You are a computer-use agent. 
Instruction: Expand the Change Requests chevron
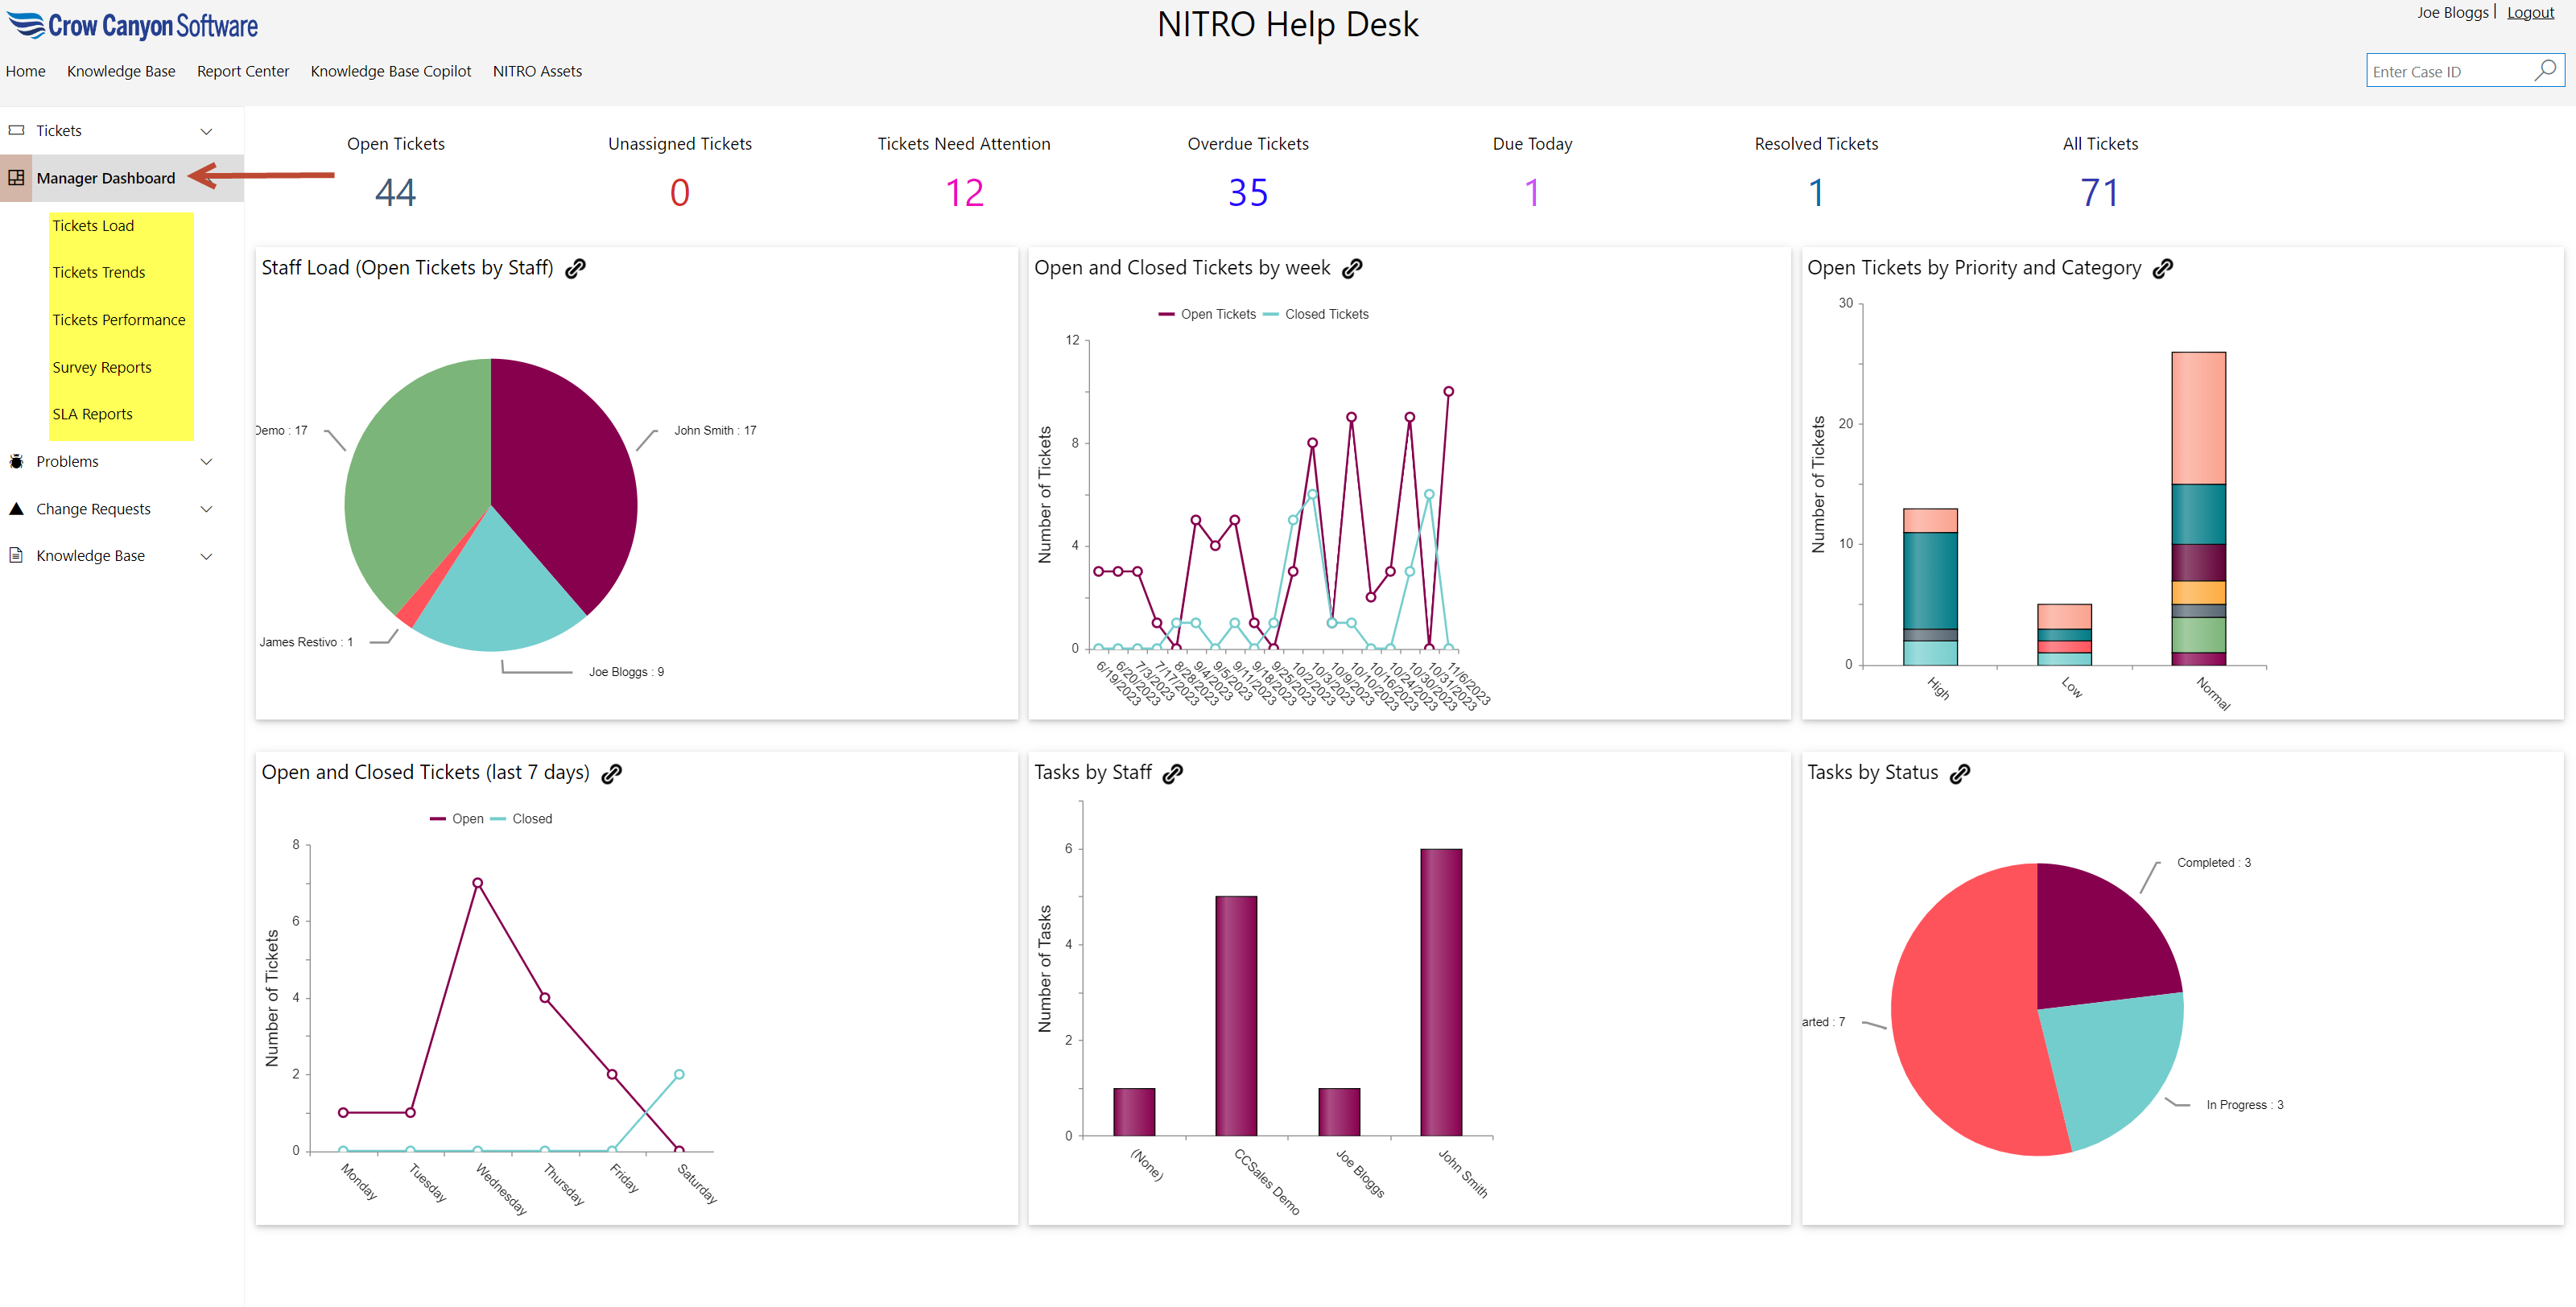point(207,509)
